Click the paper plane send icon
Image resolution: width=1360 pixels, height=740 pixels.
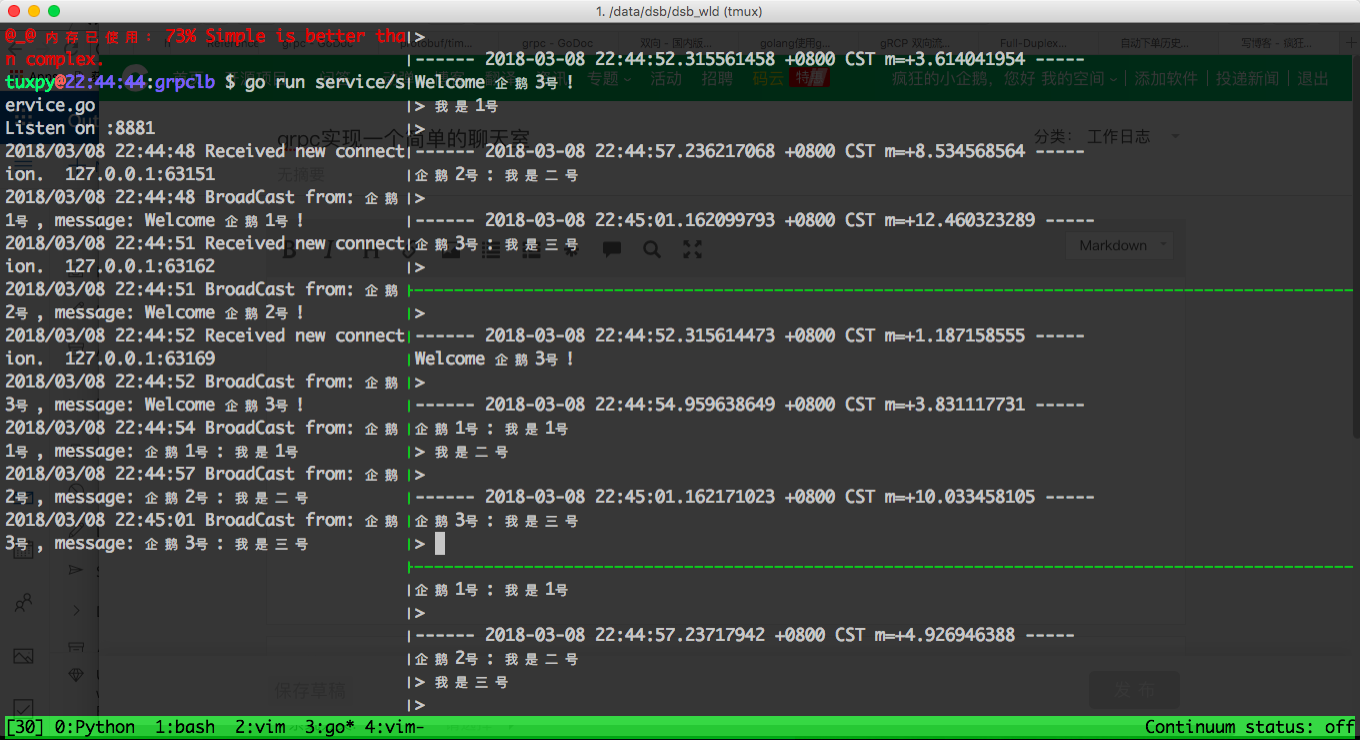[x=76, y=569]
